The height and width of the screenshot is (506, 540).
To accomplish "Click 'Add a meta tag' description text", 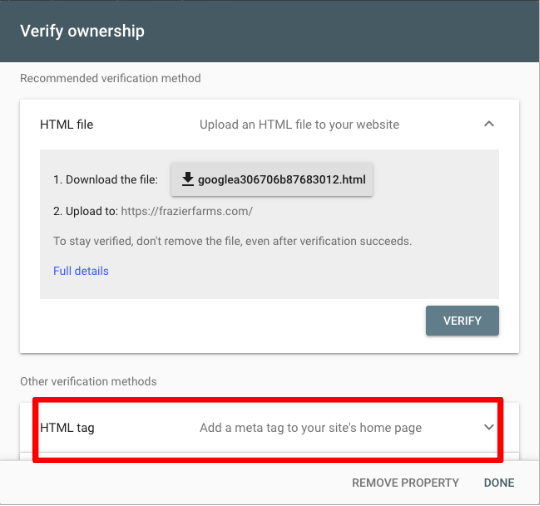I will pos(311,428).
